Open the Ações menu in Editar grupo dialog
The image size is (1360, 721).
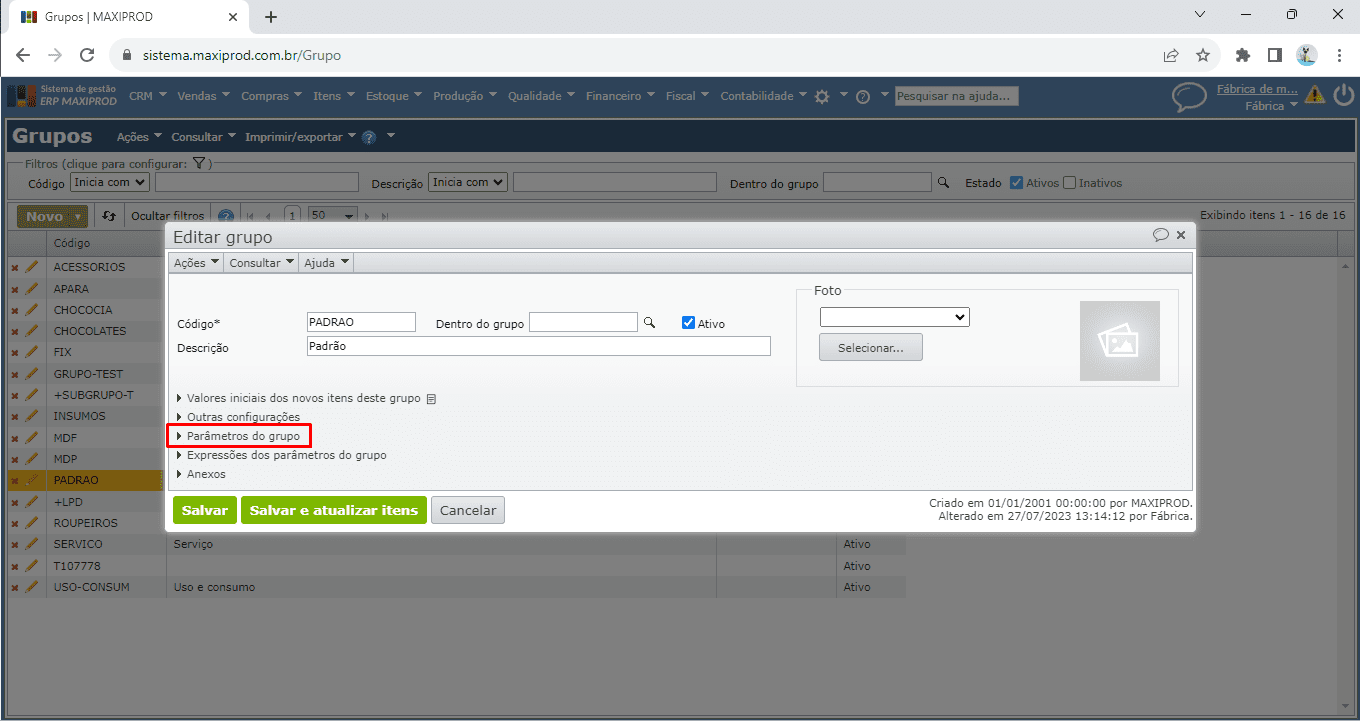coord(196,262)
